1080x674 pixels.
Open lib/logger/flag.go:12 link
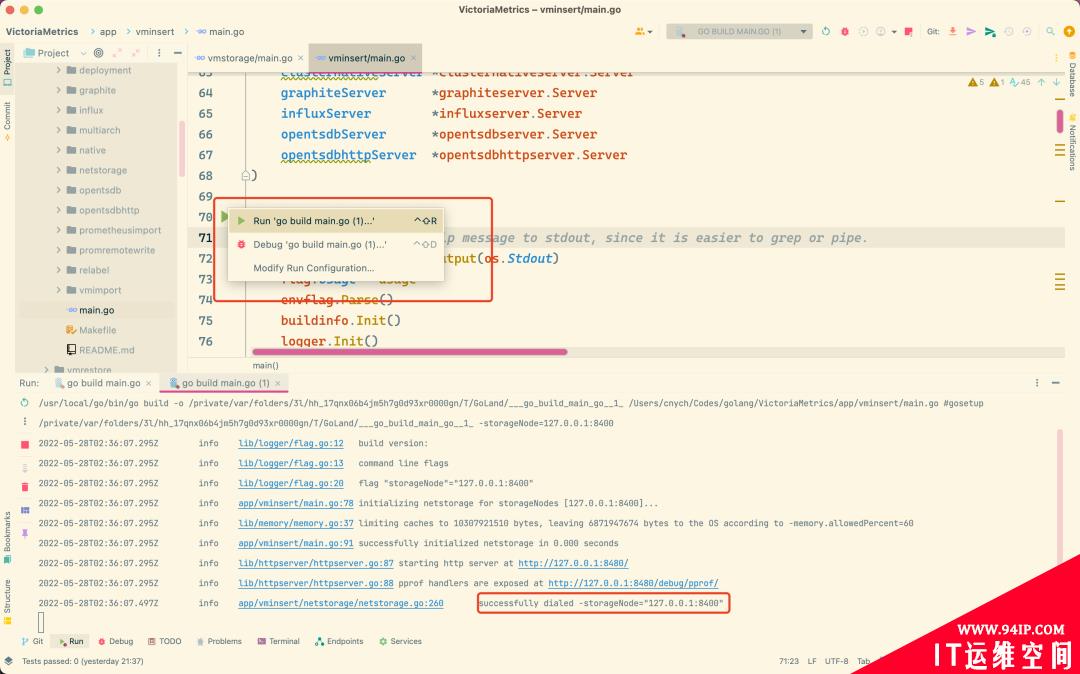coord(291,443)
